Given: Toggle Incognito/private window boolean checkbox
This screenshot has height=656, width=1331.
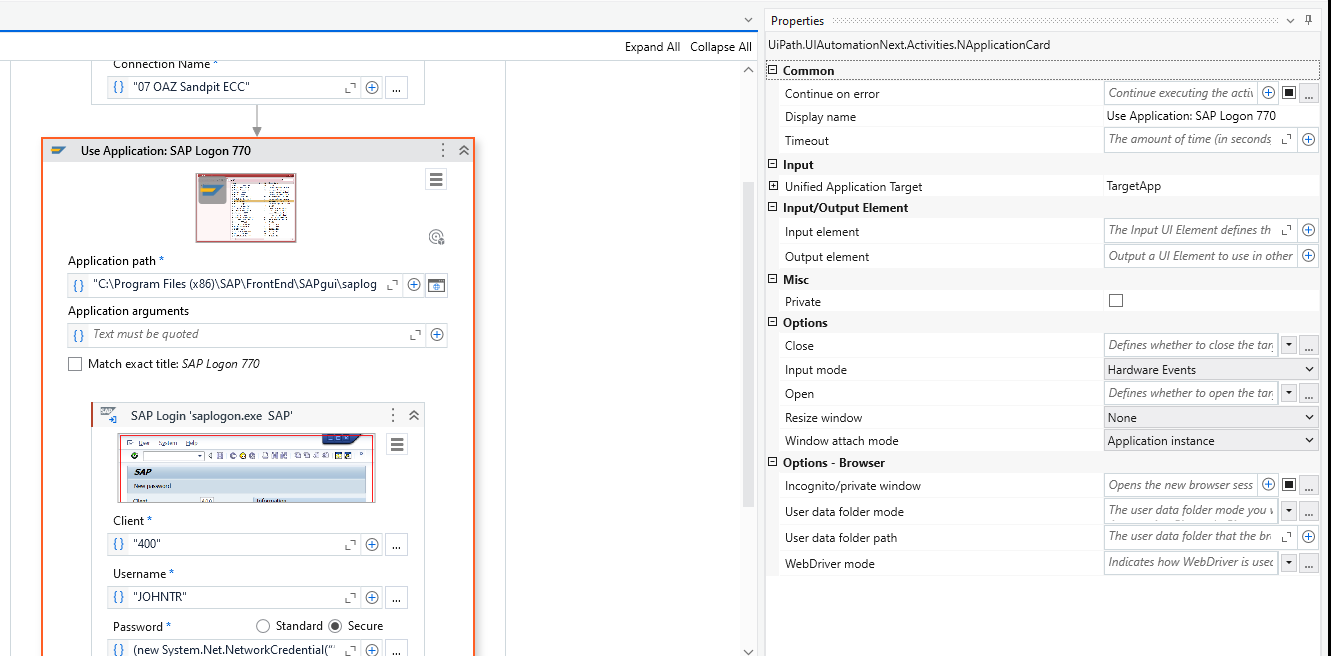Looking at the screenshot, I should (x=1289, y=485).
